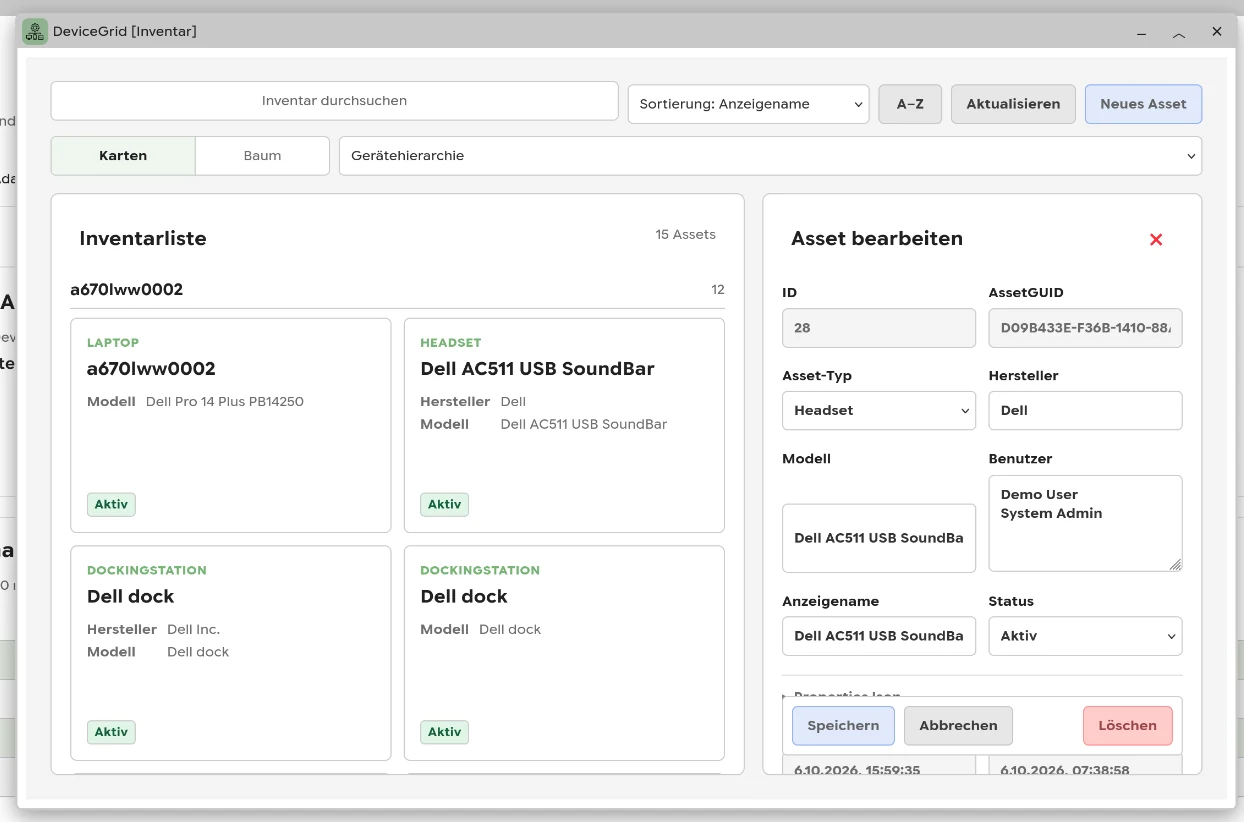Click the Hersteller field containing Dell
Image resolution: width=1244 pixels, height=822 pixels.
point(1085,410)
